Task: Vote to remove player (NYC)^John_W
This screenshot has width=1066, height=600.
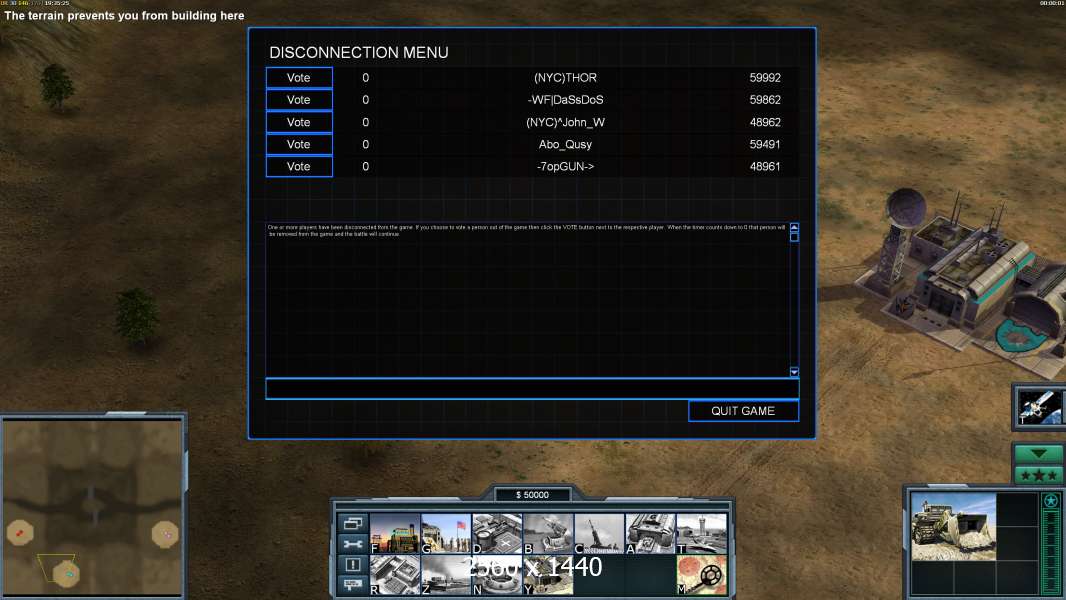Action: coord(299,122)
